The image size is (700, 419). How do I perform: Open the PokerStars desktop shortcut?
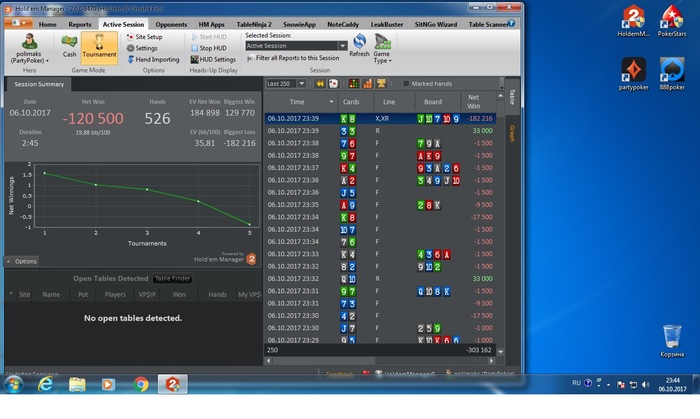671,21
